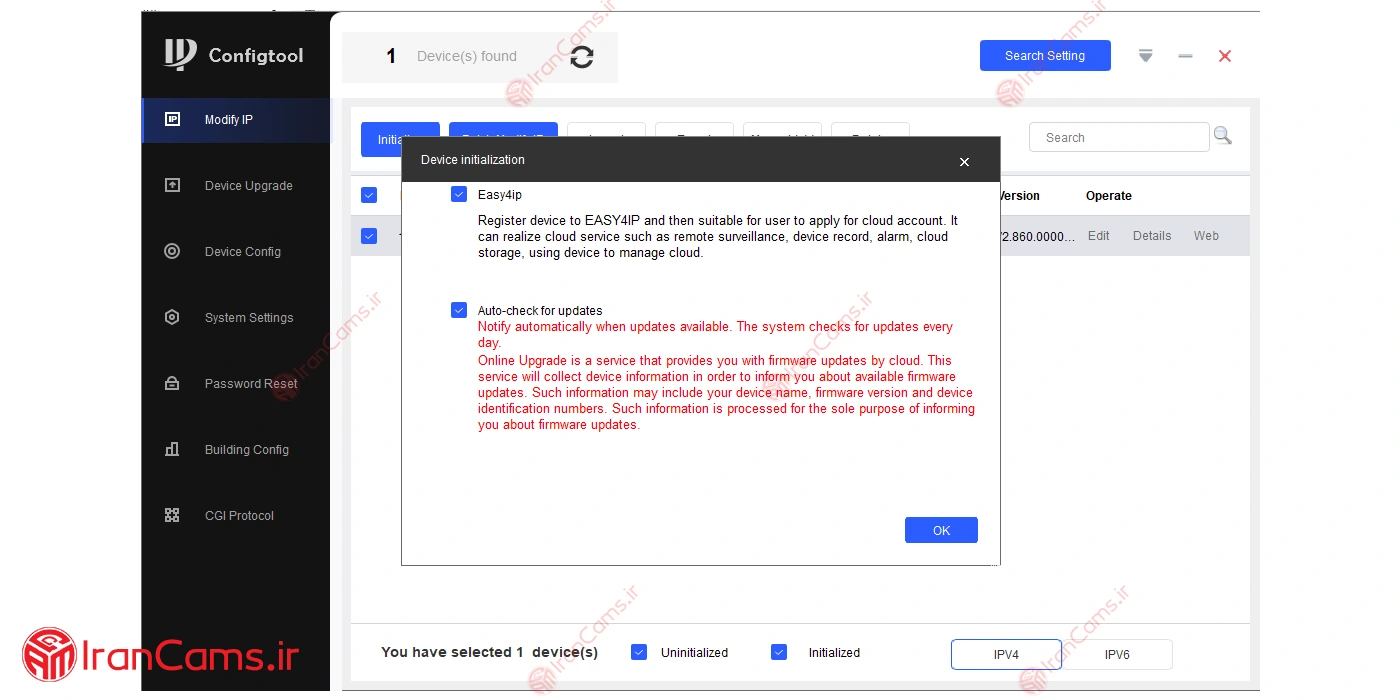Click the Building Config sidebar icon
The height and width of the screenshot is (700, 1400).
[172, 449]
